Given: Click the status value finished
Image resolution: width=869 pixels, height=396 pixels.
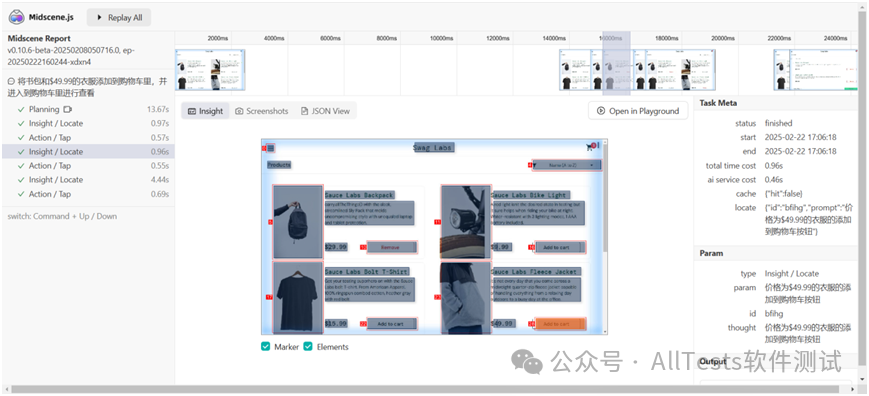Looking at the screenshot, I should click(778, 123).
